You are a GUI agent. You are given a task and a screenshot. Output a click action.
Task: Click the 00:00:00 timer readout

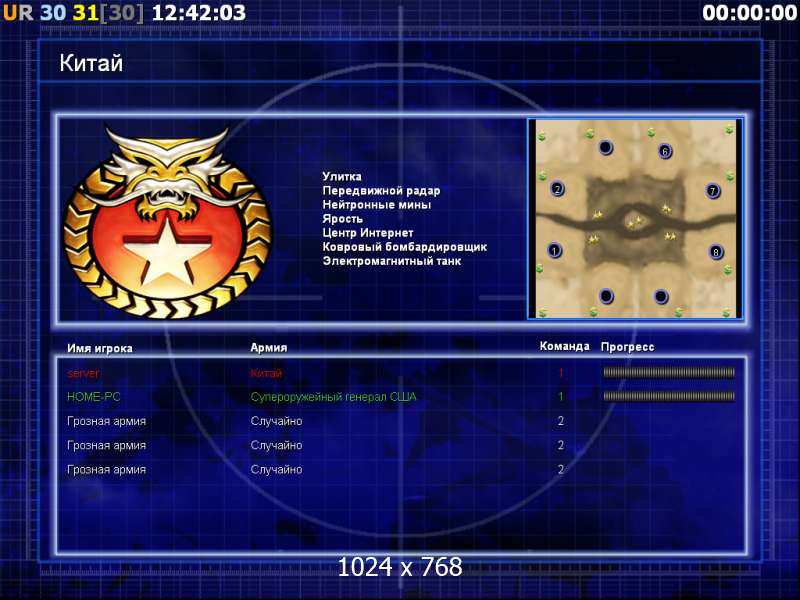749,13
